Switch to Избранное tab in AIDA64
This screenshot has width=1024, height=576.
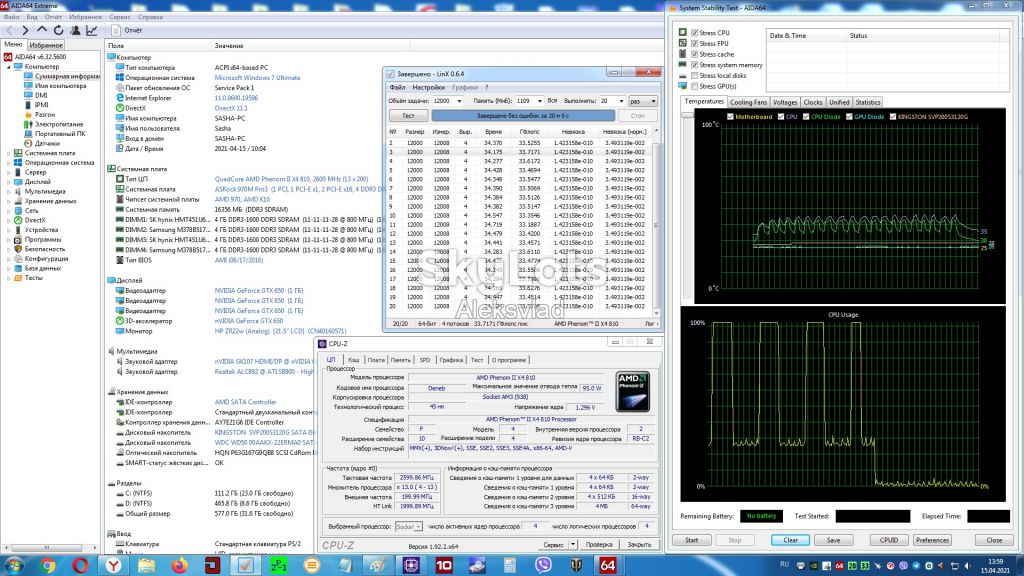point(46,45)
